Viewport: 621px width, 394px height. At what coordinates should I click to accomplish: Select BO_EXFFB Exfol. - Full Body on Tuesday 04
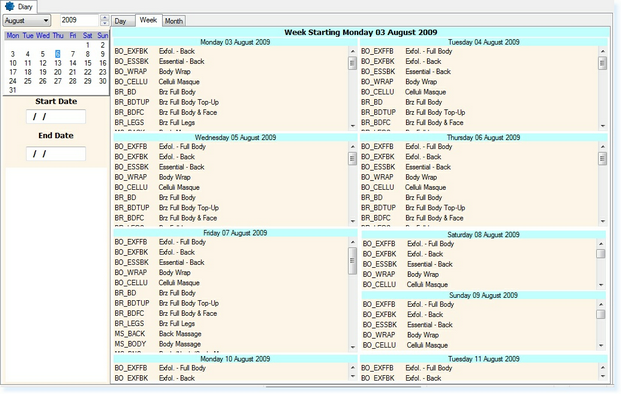pos(479,51)
